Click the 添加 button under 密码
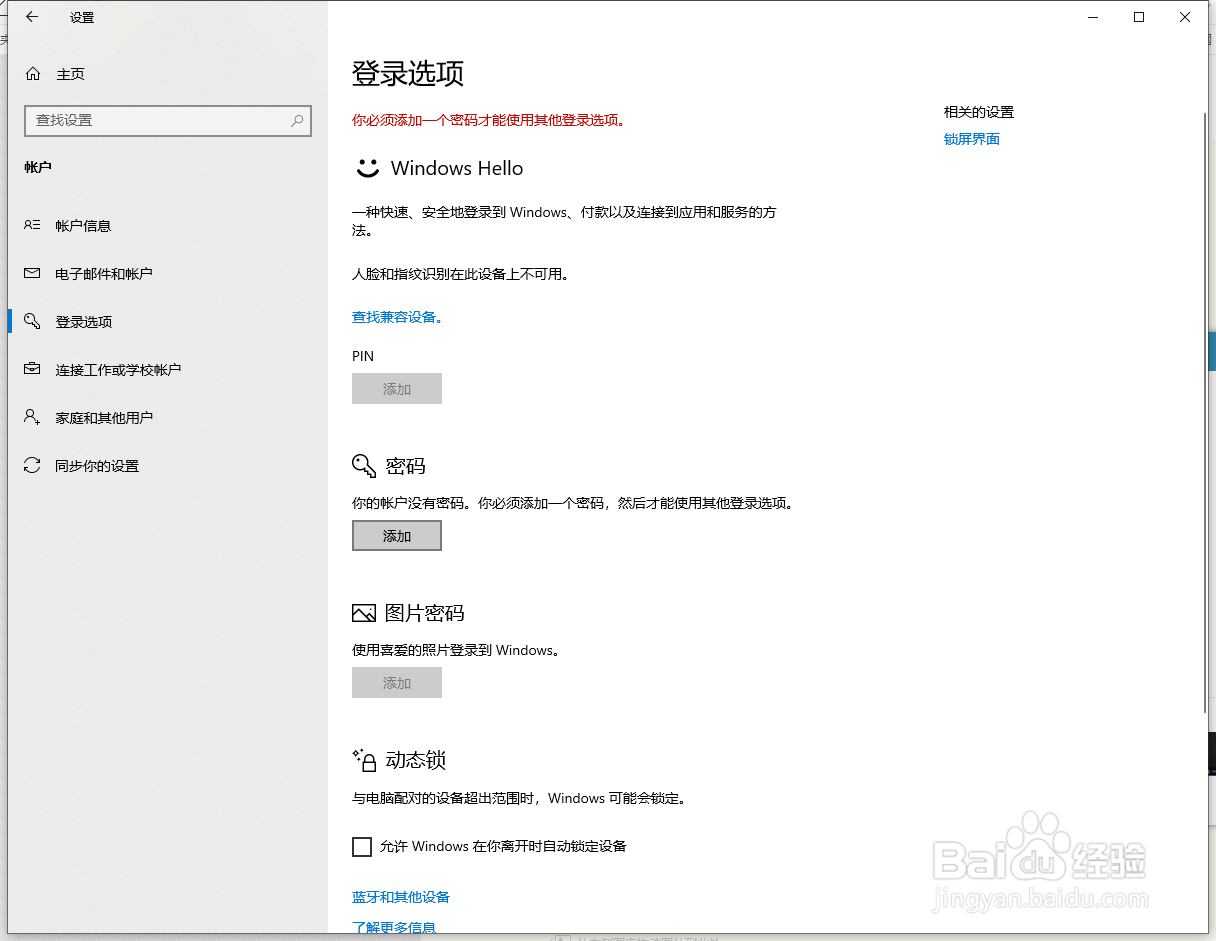The width and height of the screenshot is (1216, 941). (397, 536)
